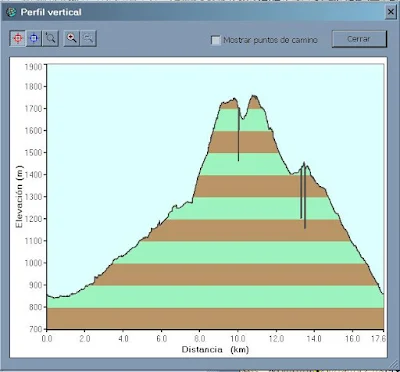The height and width of the screenshot is (372, 400).
Task: Click the Cerrar button
Action: point(359,39)
